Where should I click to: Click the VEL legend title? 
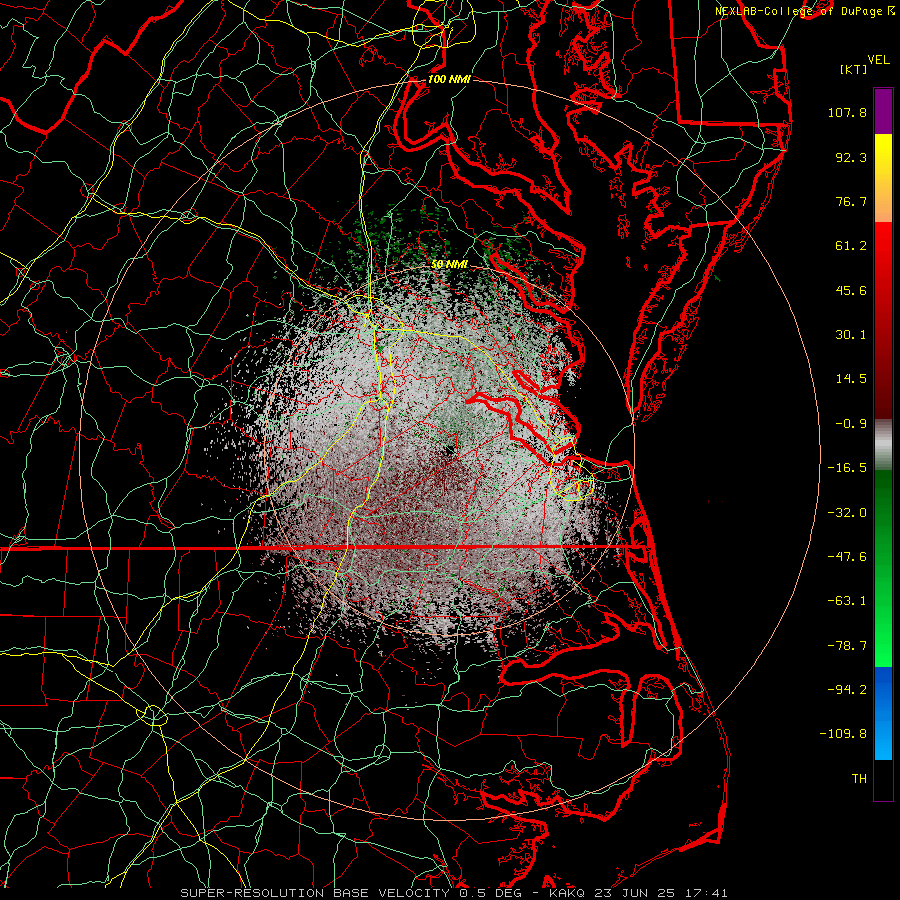878,60
